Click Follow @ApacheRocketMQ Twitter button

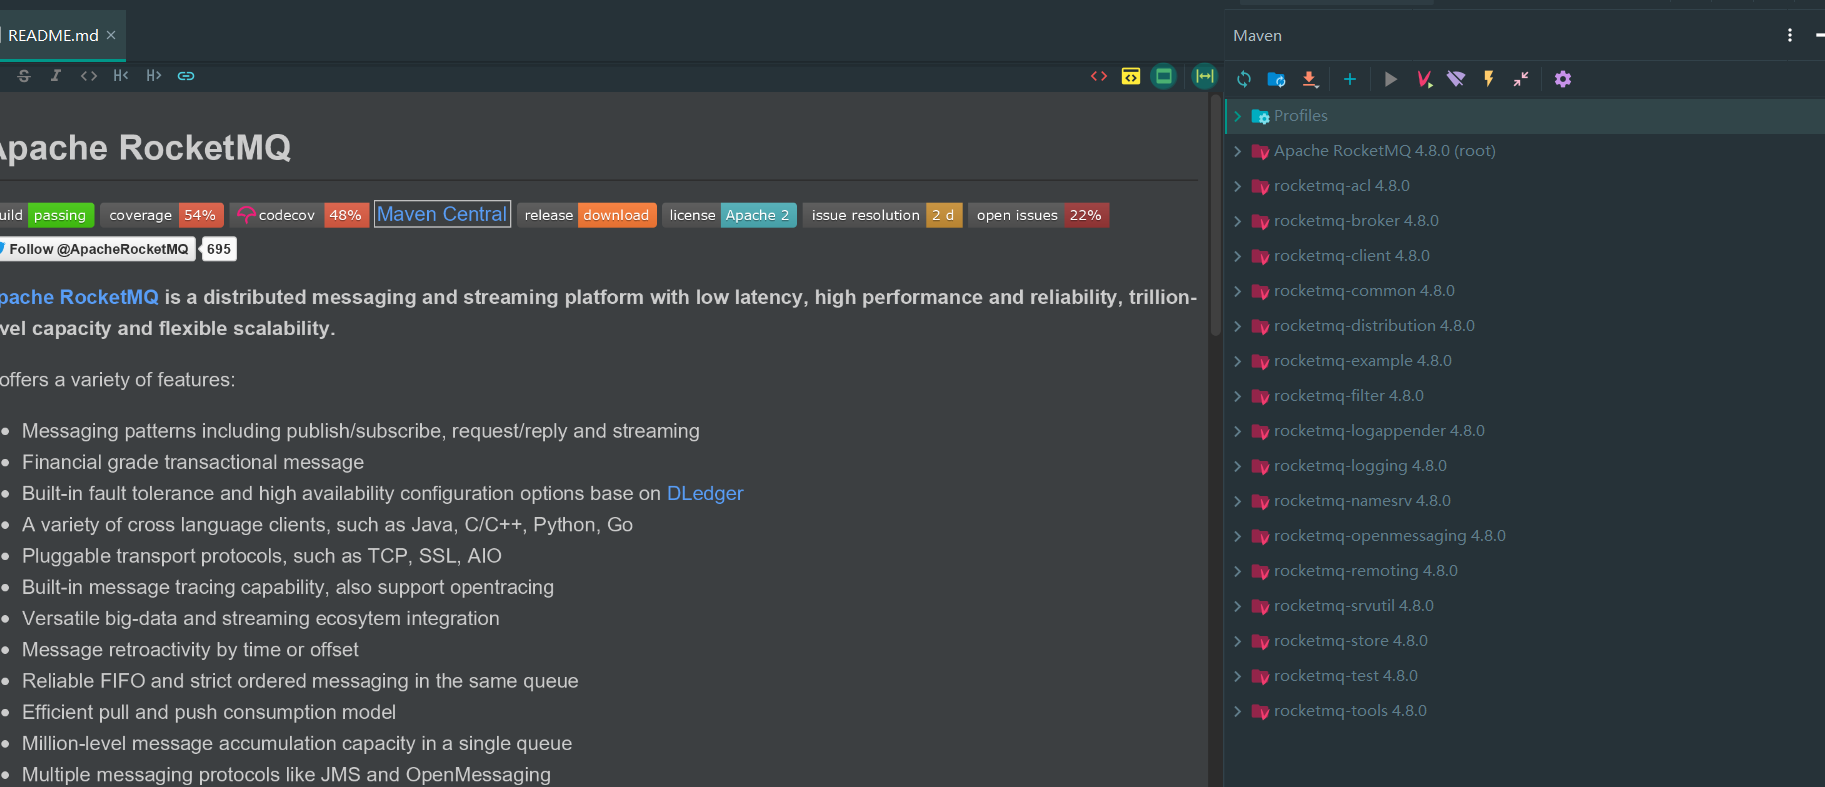click(96, 249)
